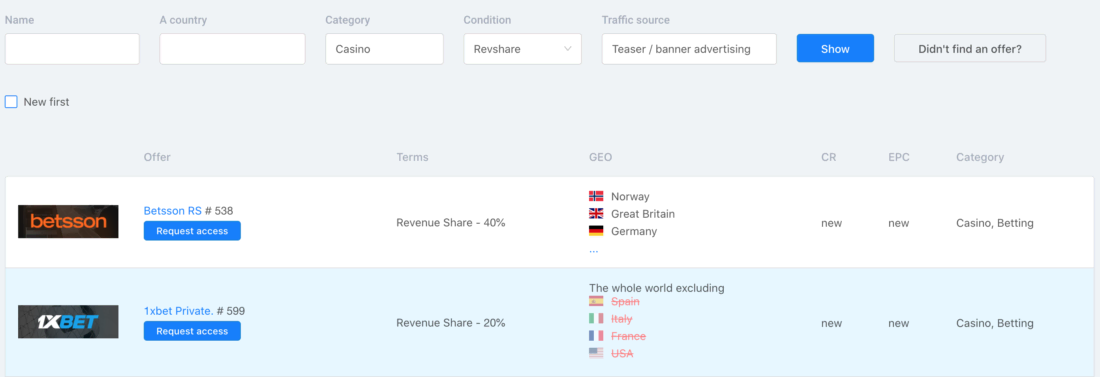Click the struck-through USA text
This screenshot has height=377, width=1100.
click(622, 354)
